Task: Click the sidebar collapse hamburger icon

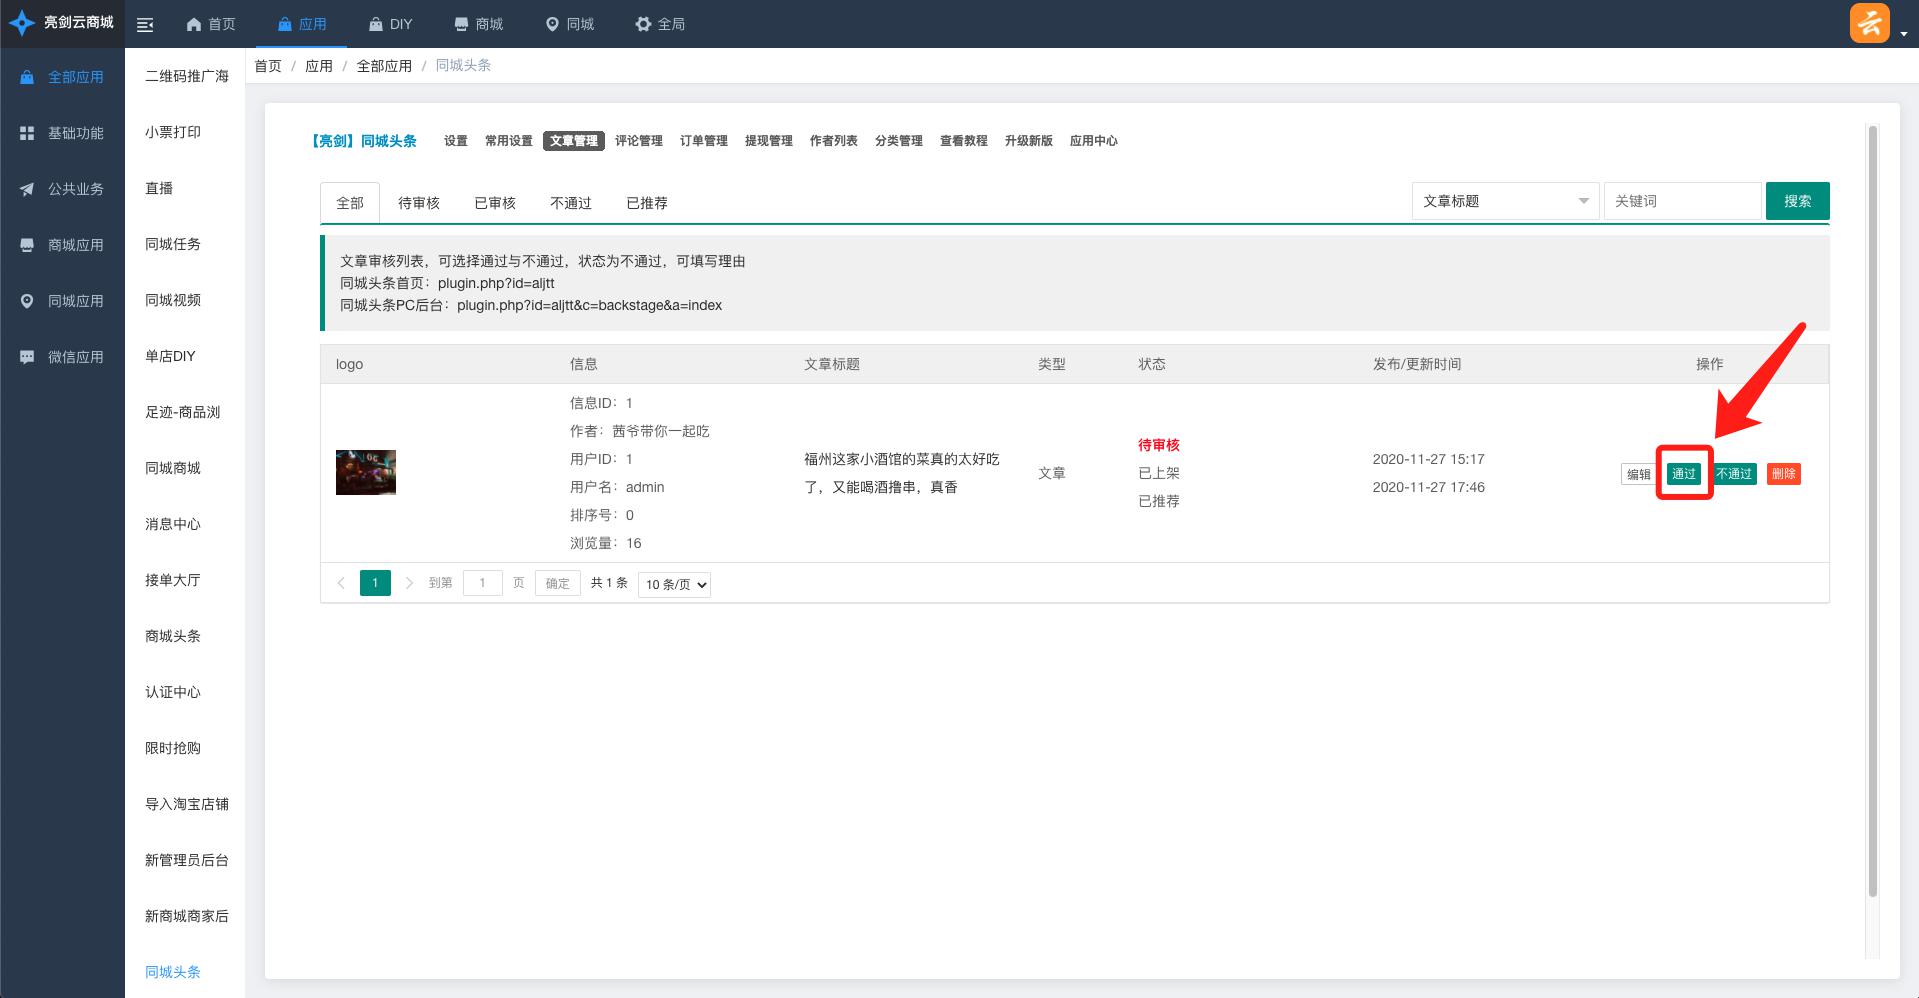Action: tap(145, 25)
